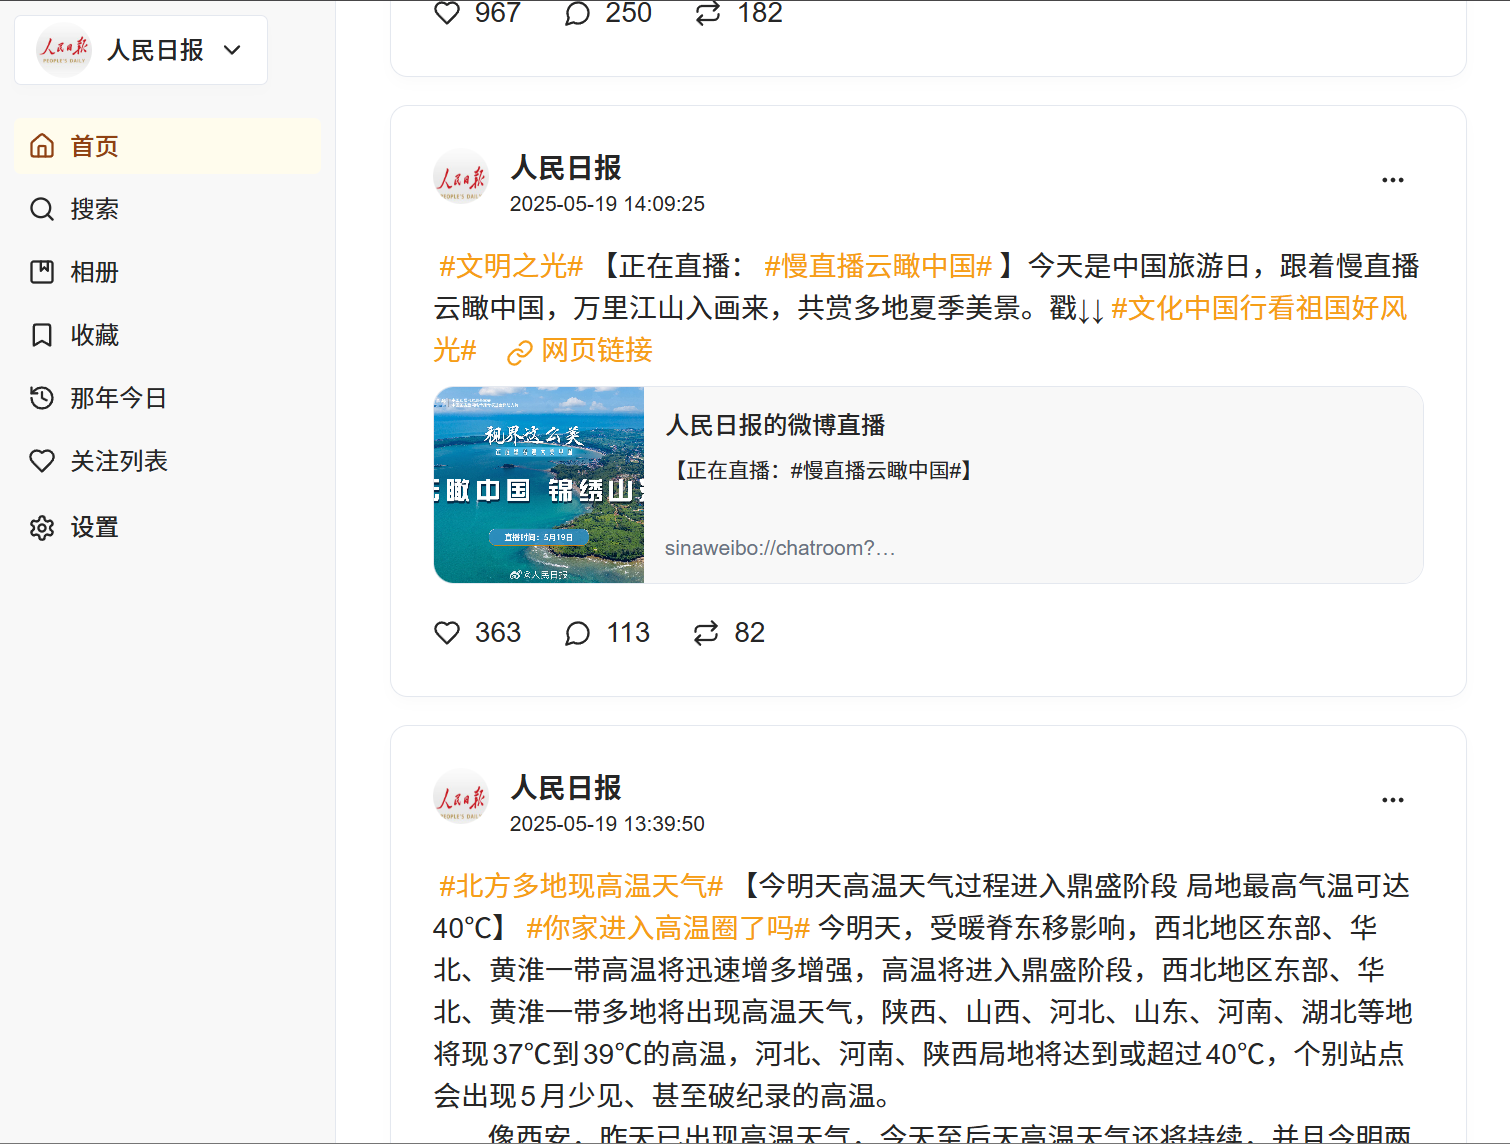
Task: Open the hashtag #北方多地现高温天气#
Action: point(581,886)
